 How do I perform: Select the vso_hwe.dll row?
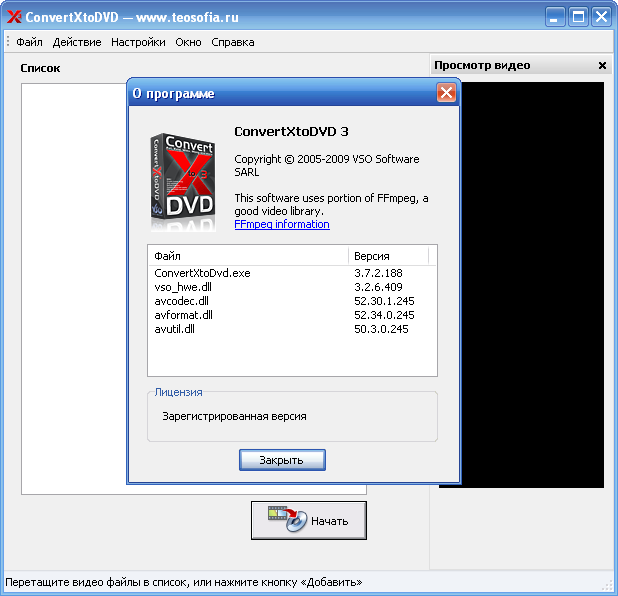[292, 287]
